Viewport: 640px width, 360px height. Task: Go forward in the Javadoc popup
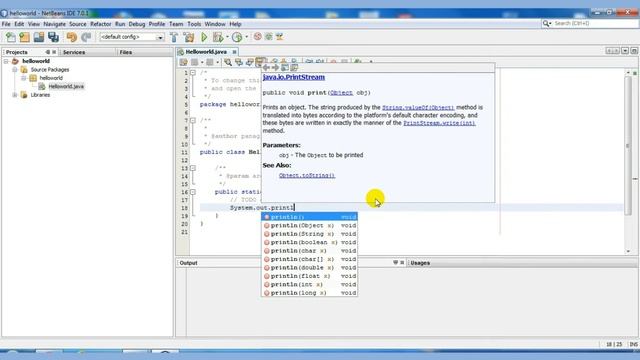(276, 67)
